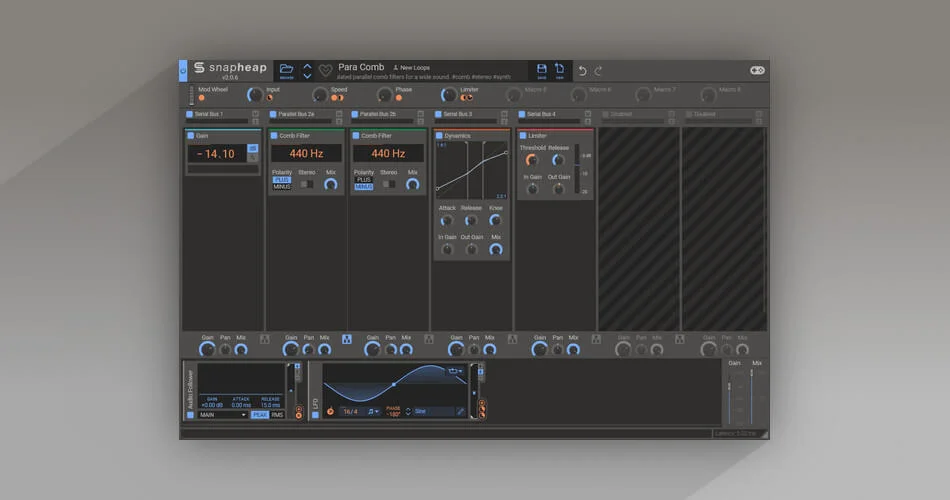Disable the Serial Bus 3 lane checkbox
The height and width of the screenshot is (500, 950).
coord(438,114)
